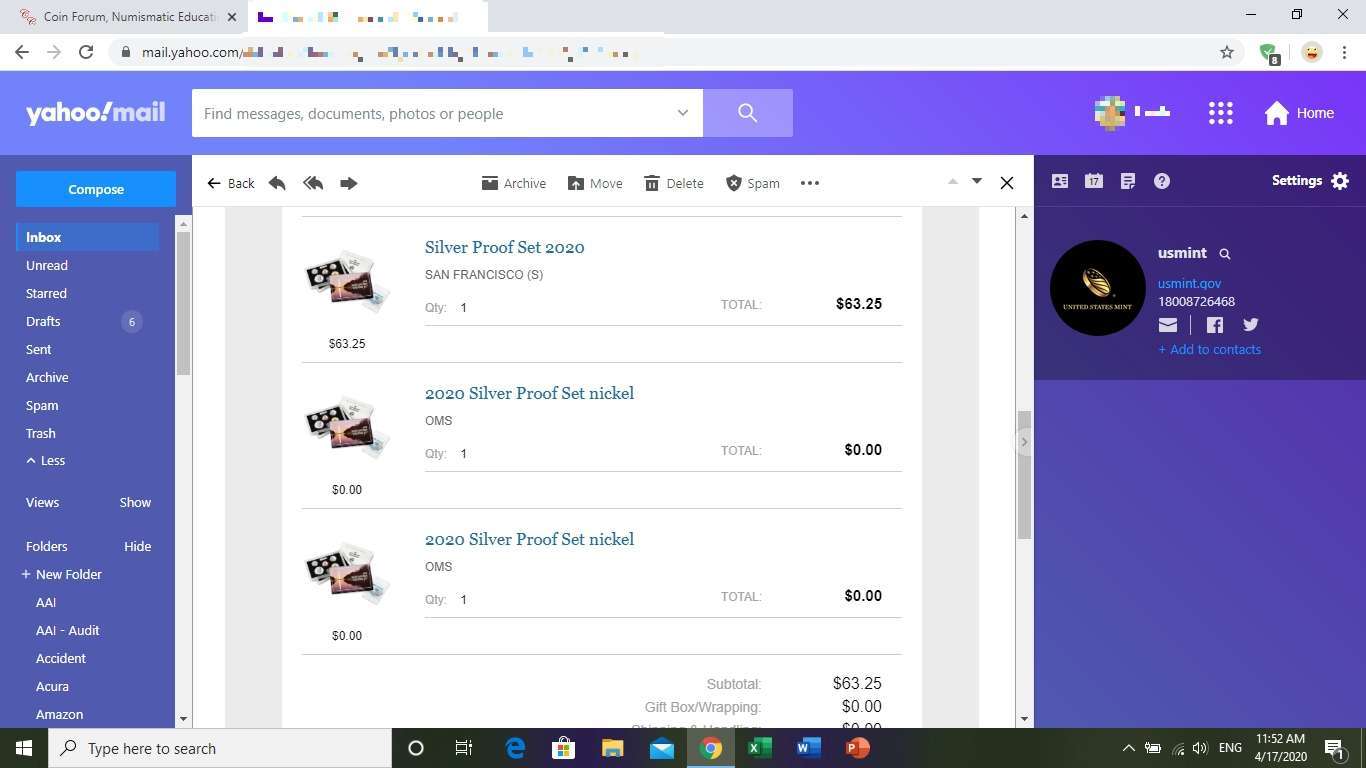Open usmint Facebook icon

[x=1215, y=325]
